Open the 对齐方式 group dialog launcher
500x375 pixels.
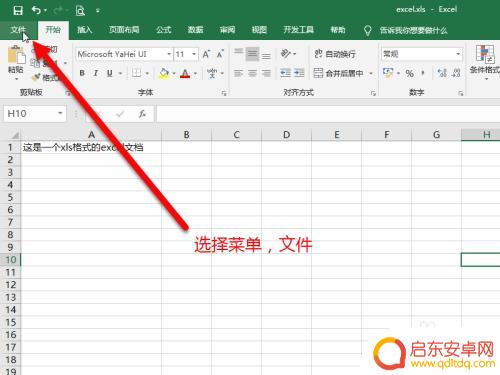pos(373,93)
